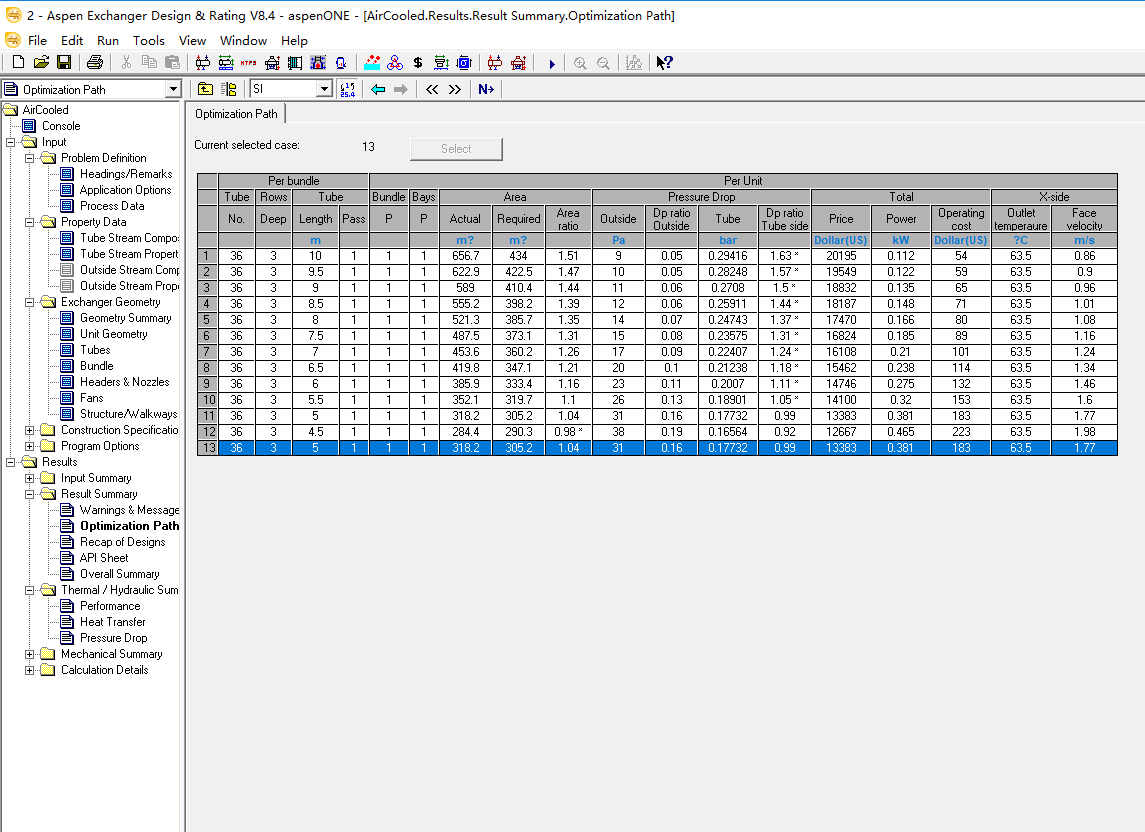1145x832 pixels.
Task: Expand the Construction Specifications tree node
Action: coord(30,430)
